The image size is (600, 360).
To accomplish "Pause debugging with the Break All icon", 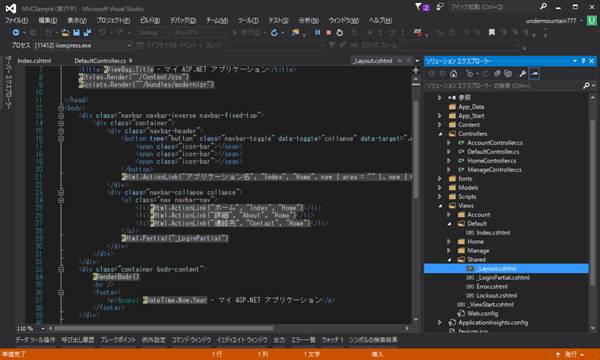I will tap(317, 33).
